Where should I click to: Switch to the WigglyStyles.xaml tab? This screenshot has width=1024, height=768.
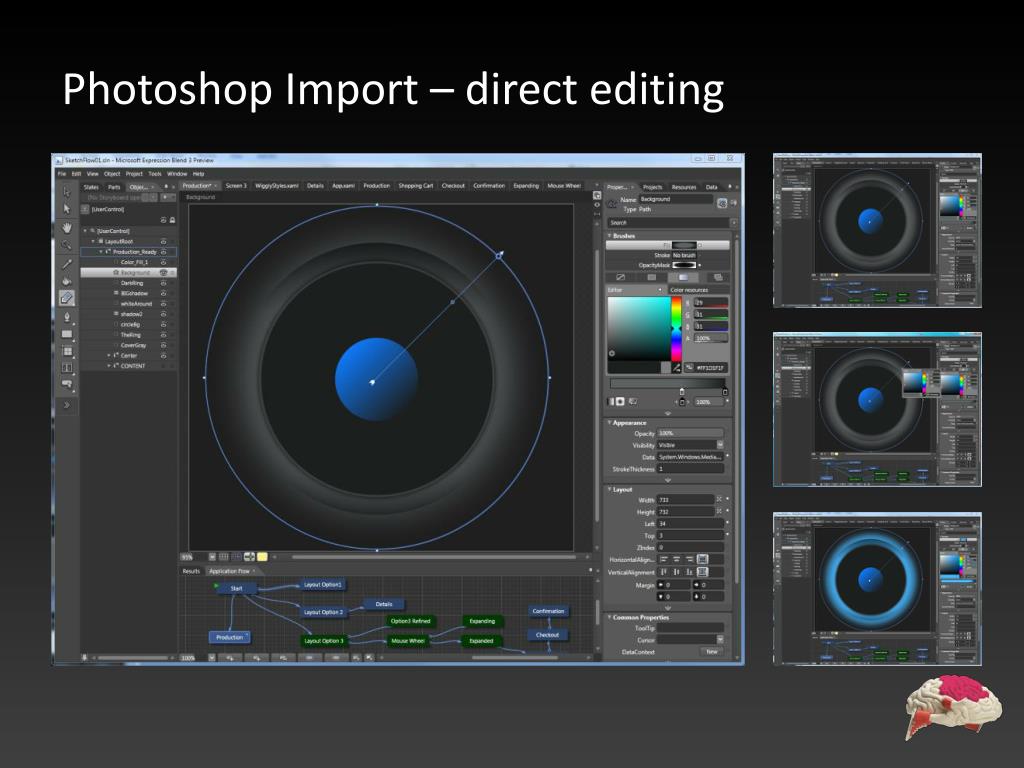coord(277,186)
